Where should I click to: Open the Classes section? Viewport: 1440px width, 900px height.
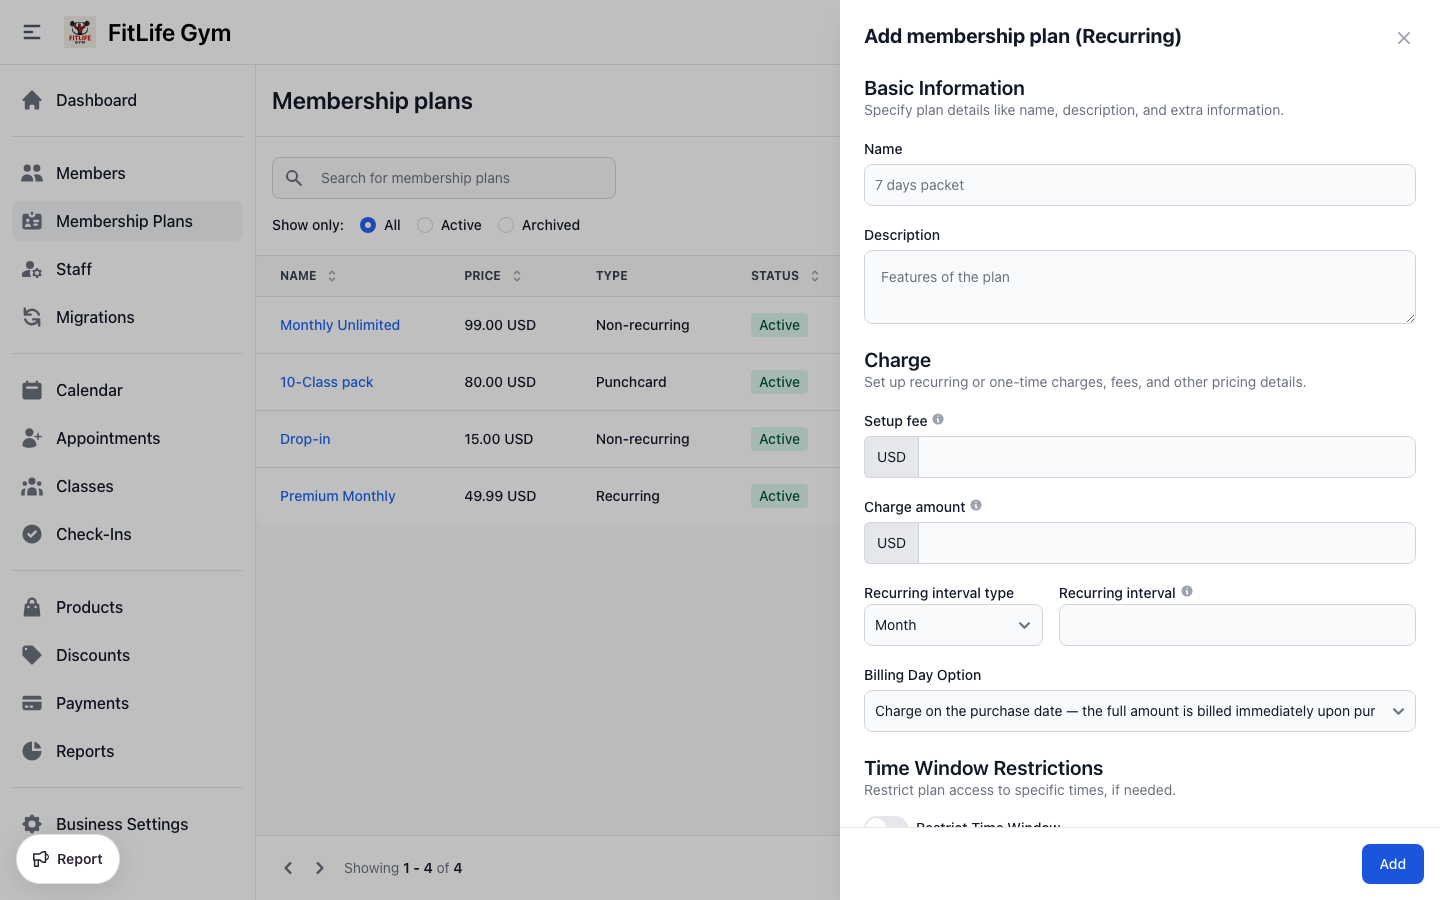point(84,486)
